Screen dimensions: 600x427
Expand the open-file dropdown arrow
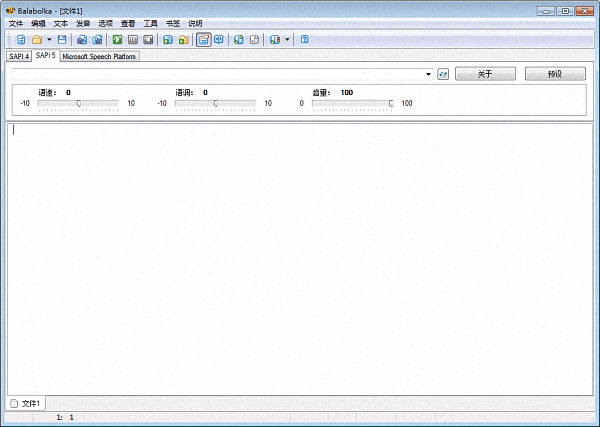coord(49,39)
